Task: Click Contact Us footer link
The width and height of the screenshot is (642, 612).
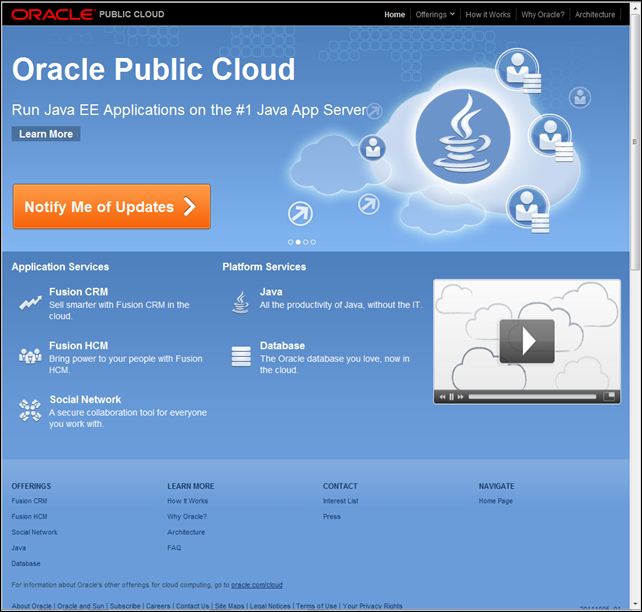Action: pos(192,606)
